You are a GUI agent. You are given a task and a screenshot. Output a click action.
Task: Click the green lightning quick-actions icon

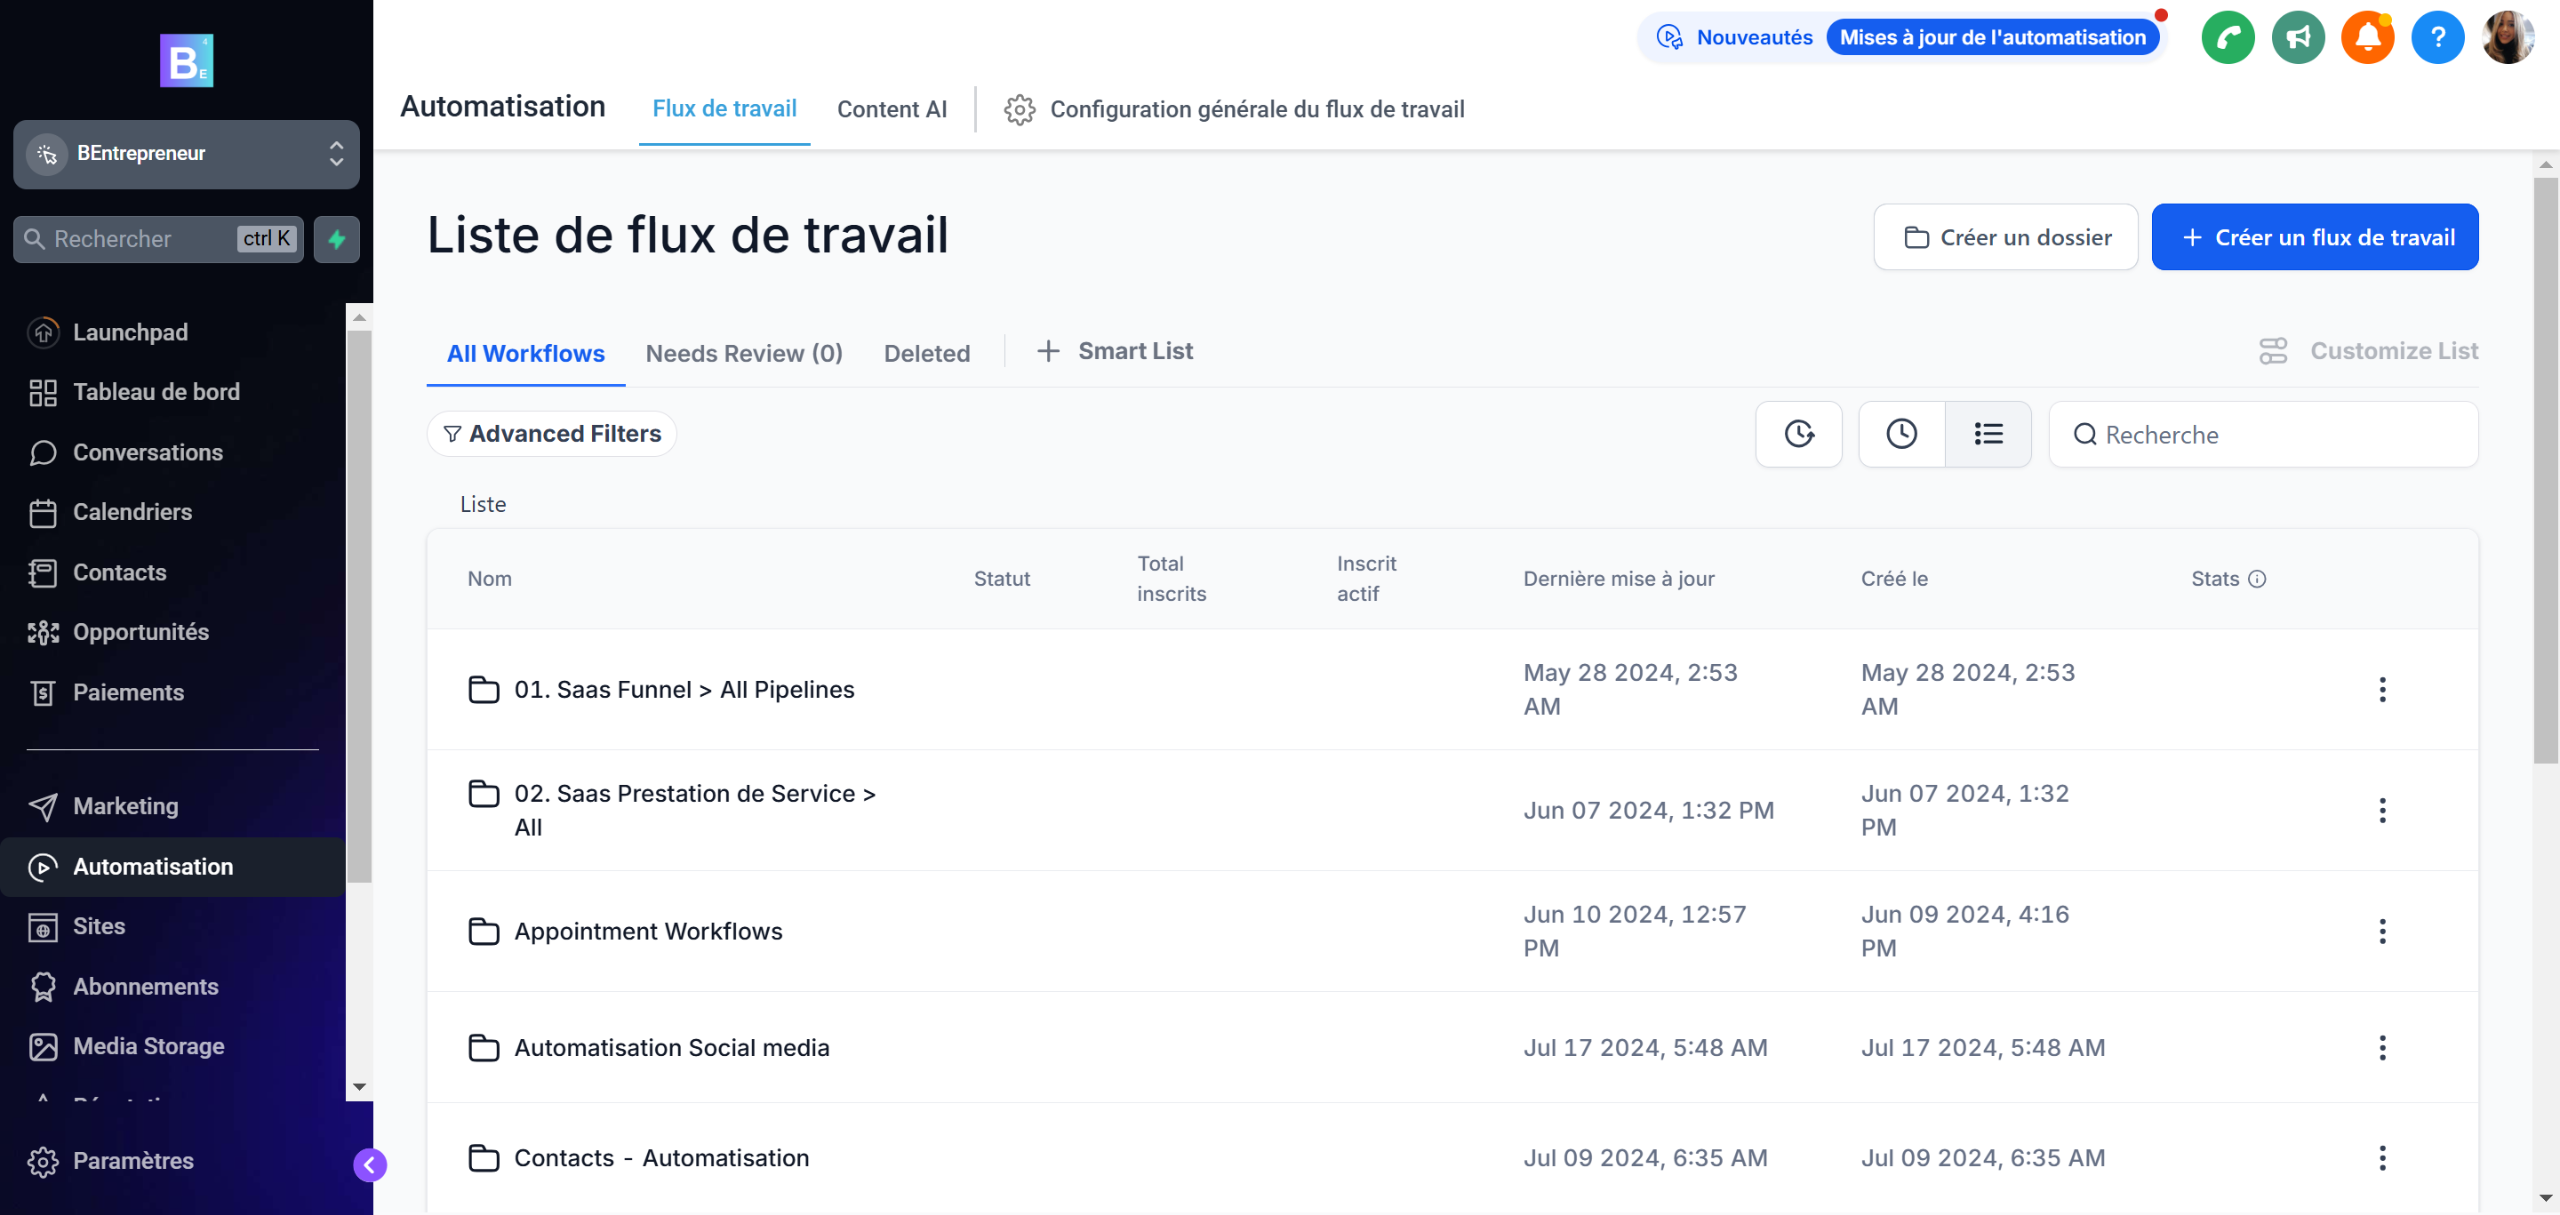click(x=337, y=239)
